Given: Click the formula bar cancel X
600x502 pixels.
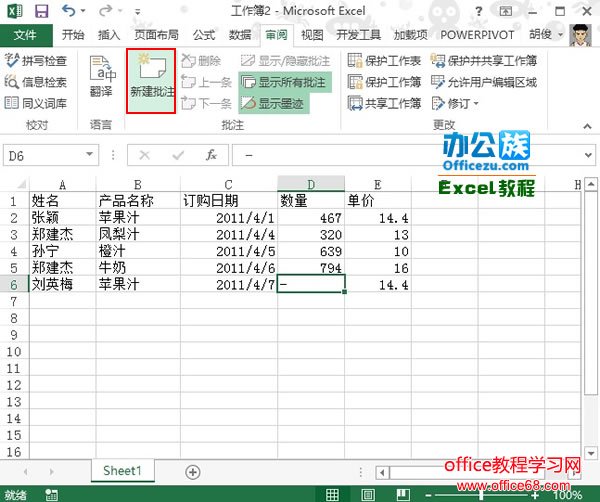Looking at the screenshot, I should click(145, 155).
